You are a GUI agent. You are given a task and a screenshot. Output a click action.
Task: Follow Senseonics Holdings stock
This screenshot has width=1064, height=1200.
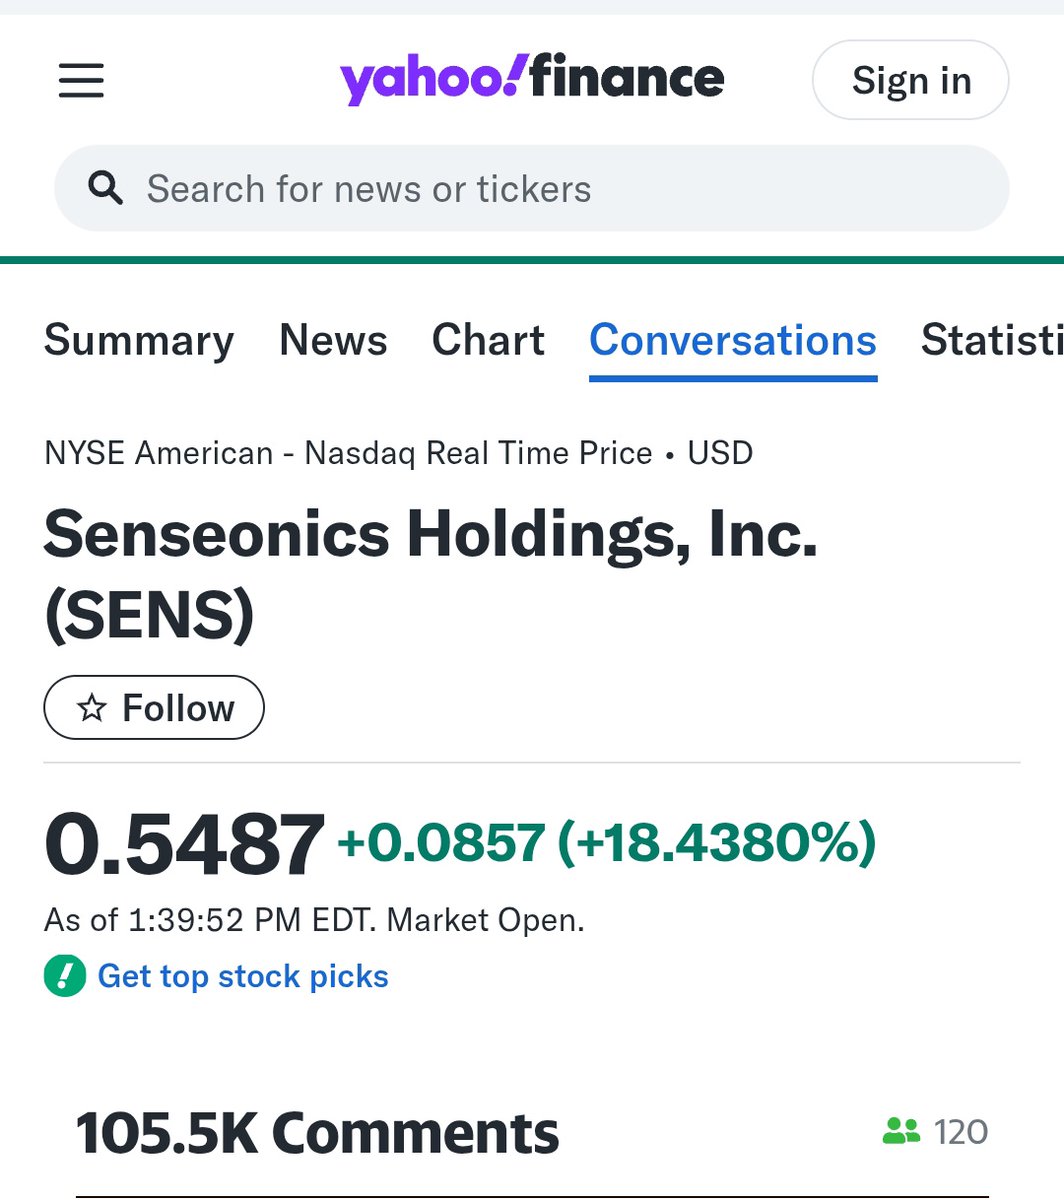[154, 708]
